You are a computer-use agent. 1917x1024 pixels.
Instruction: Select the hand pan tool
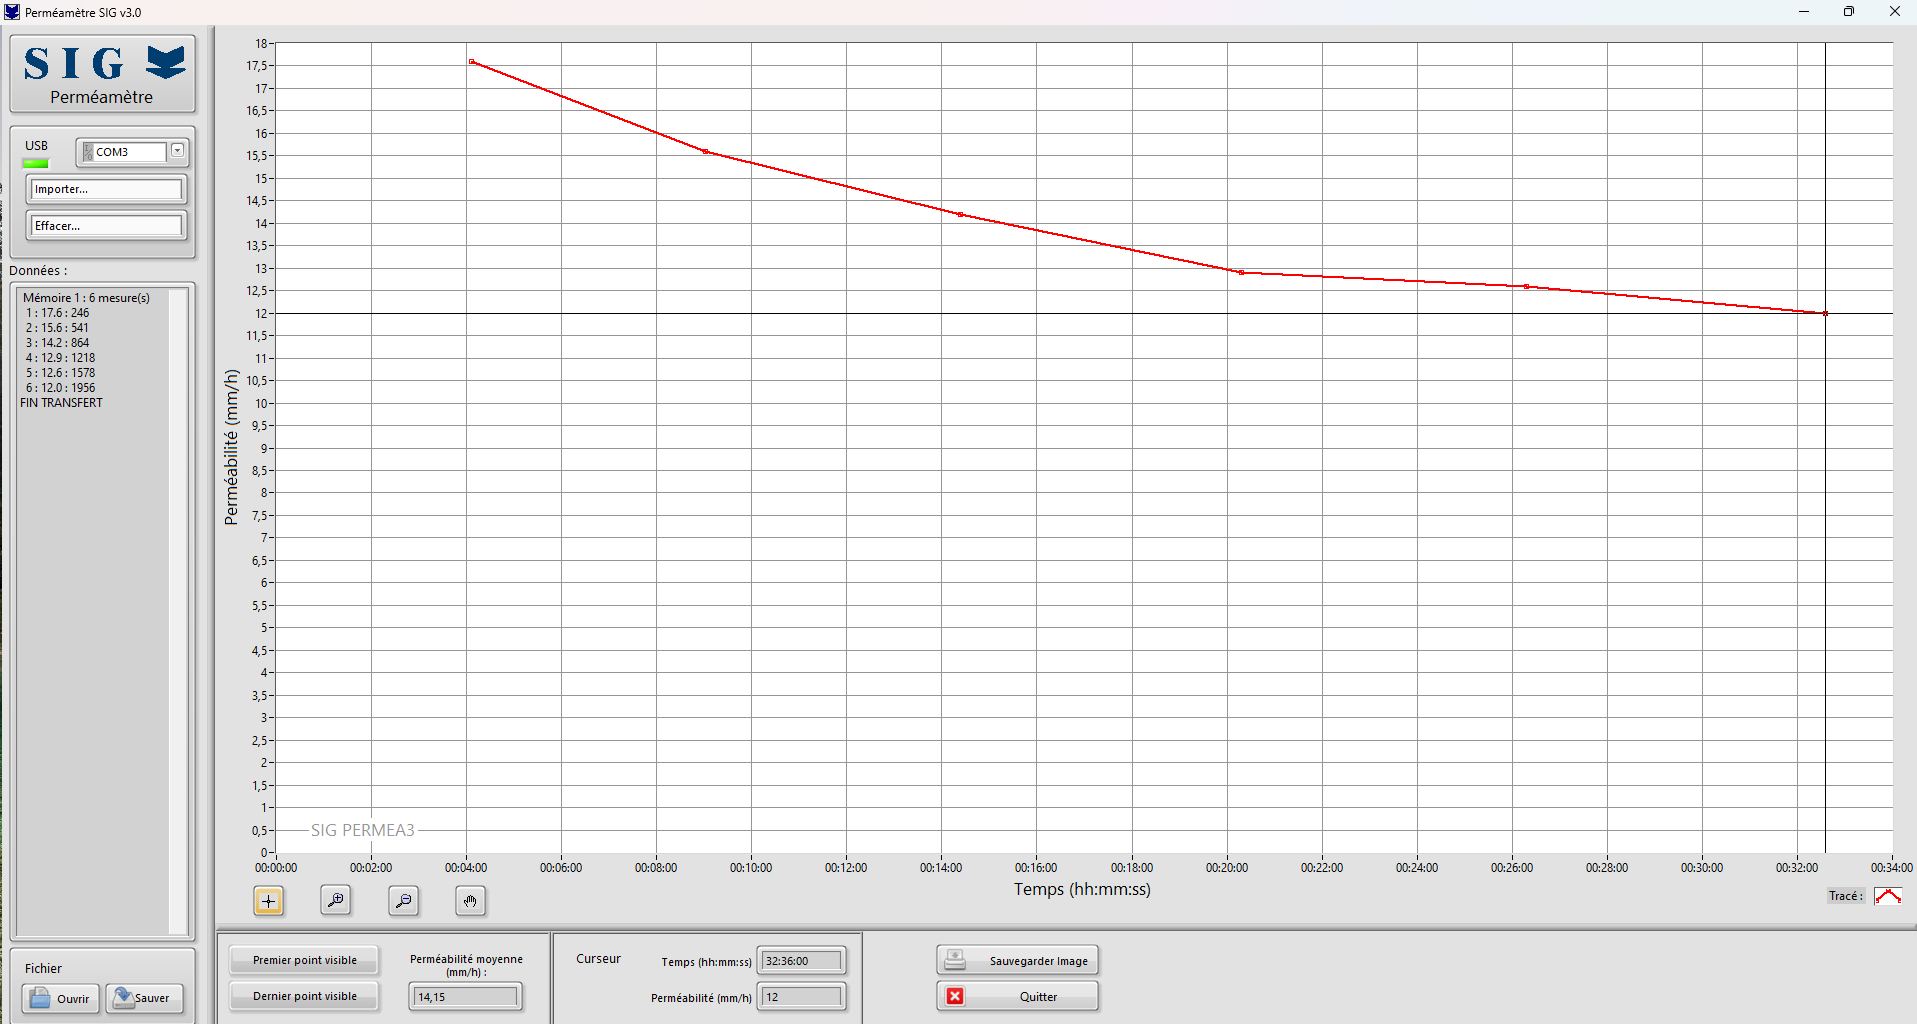(470, 901)
